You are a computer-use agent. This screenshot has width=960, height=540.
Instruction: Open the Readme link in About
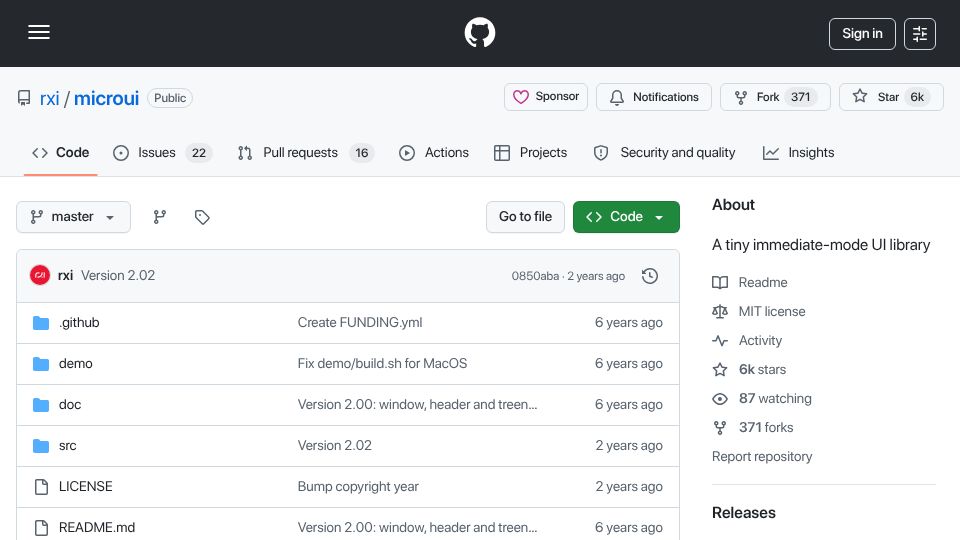763,282
